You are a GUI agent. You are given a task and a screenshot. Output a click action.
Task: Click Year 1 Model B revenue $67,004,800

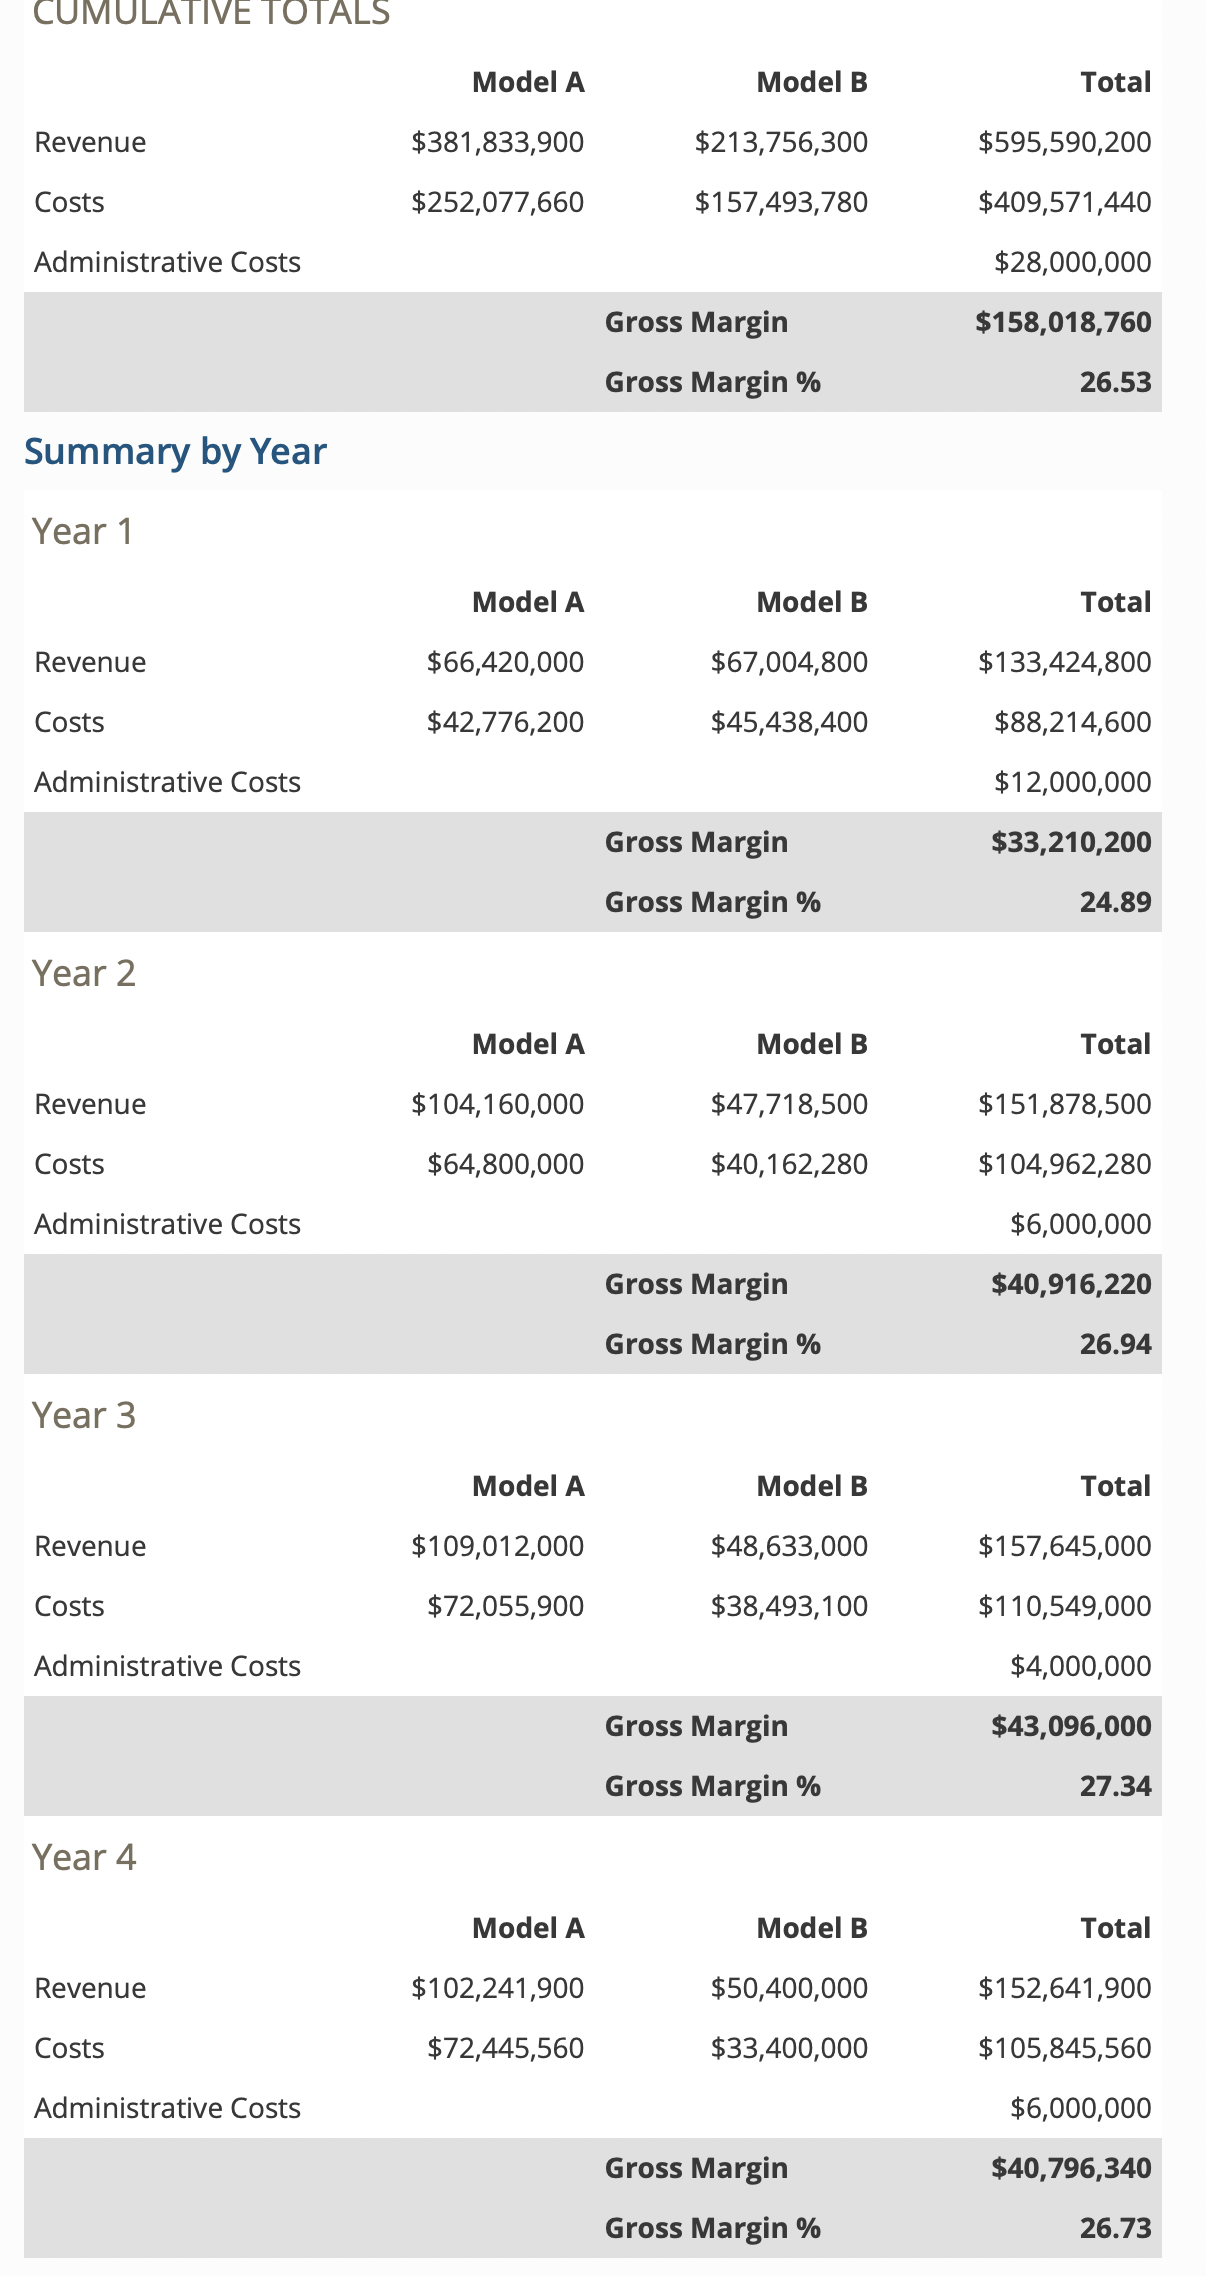(790, 662)
